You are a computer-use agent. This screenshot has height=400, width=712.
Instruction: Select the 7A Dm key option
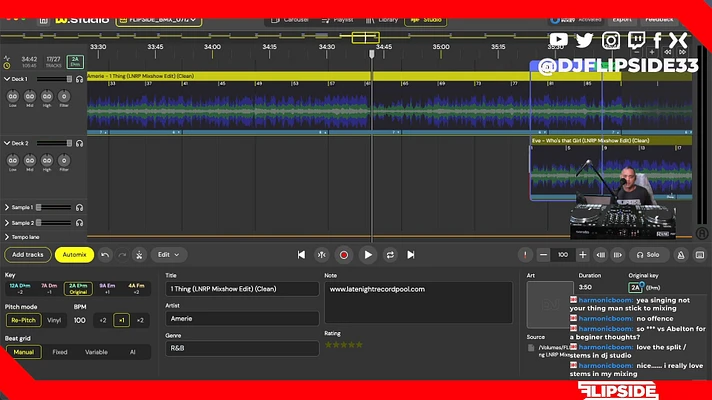coord(49,289)
